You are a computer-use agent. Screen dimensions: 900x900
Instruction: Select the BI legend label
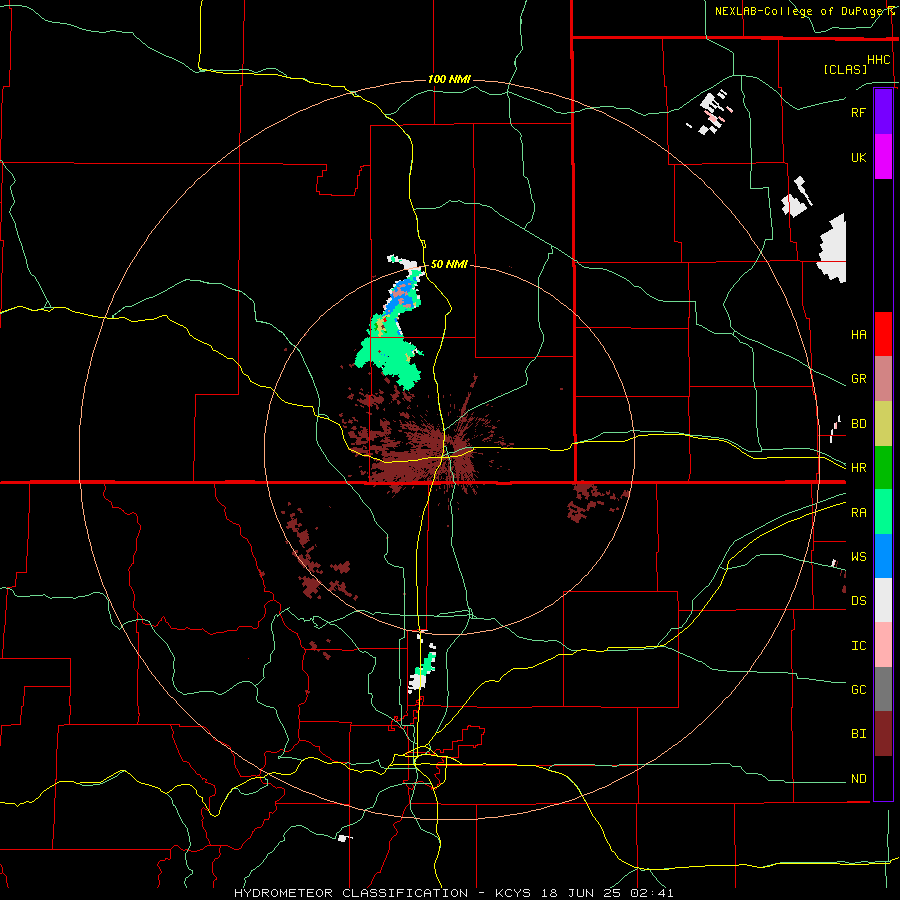pos(858,734)
